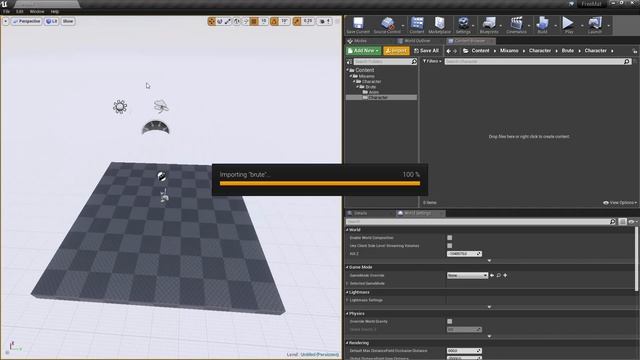The height and width of the screenshot is (360, 640).
Task: Go back with content browser history arrow
Action: pyautogui.click(x=449, y=51)
